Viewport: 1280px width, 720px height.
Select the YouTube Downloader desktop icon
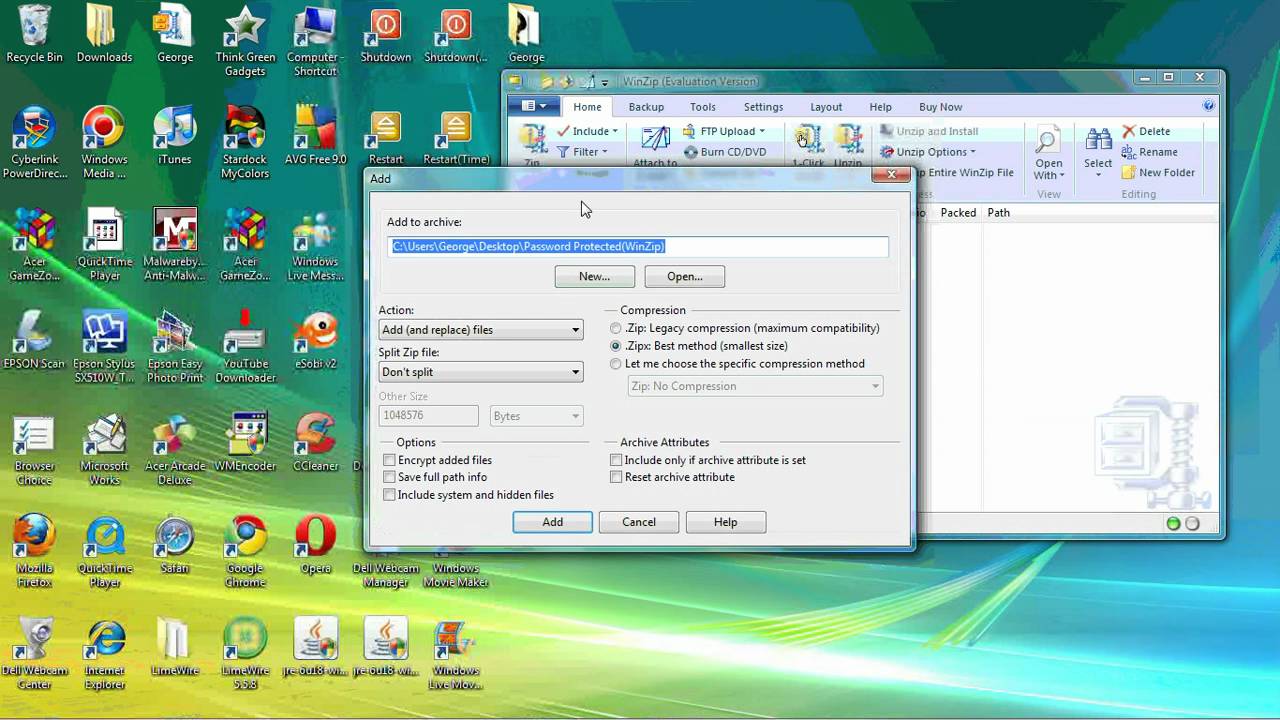point(245,347)
